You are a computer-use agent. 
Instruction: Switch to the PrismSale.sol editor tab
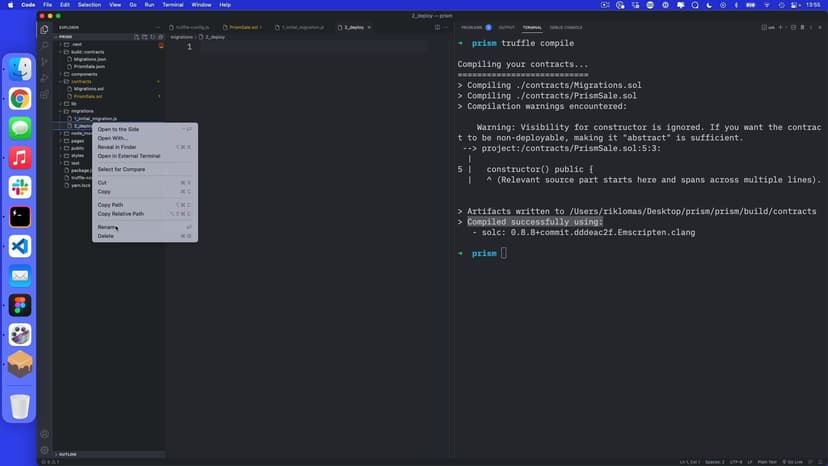tap(243, 27)
